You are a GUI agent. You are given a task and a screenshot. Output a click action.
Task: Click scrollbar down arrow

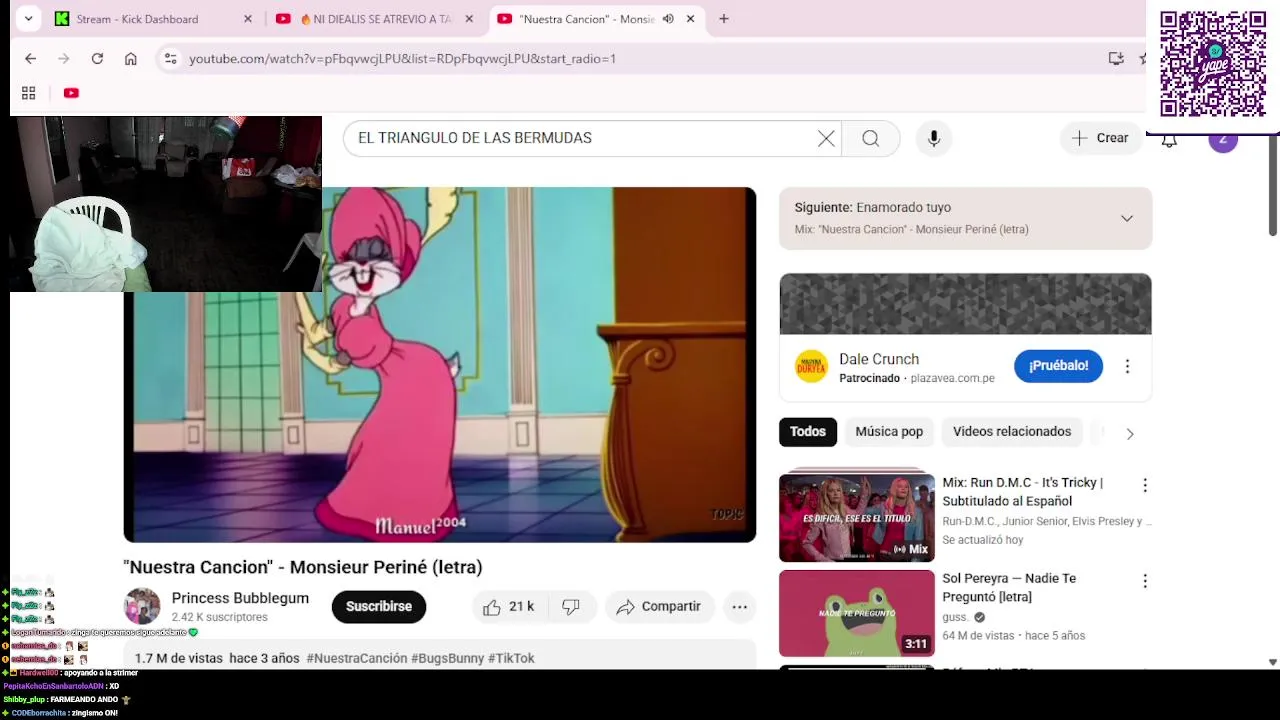1273,662
